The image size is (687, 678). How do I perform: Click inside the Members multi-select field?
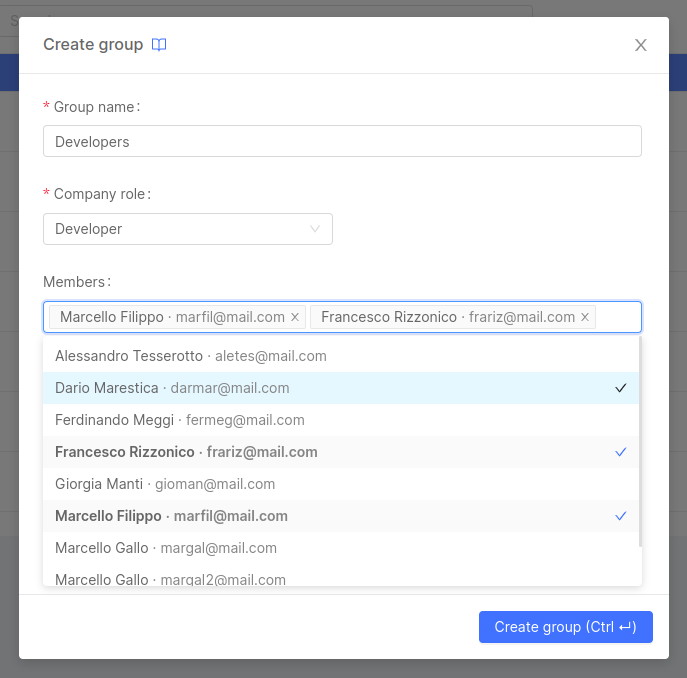point(616,317)
